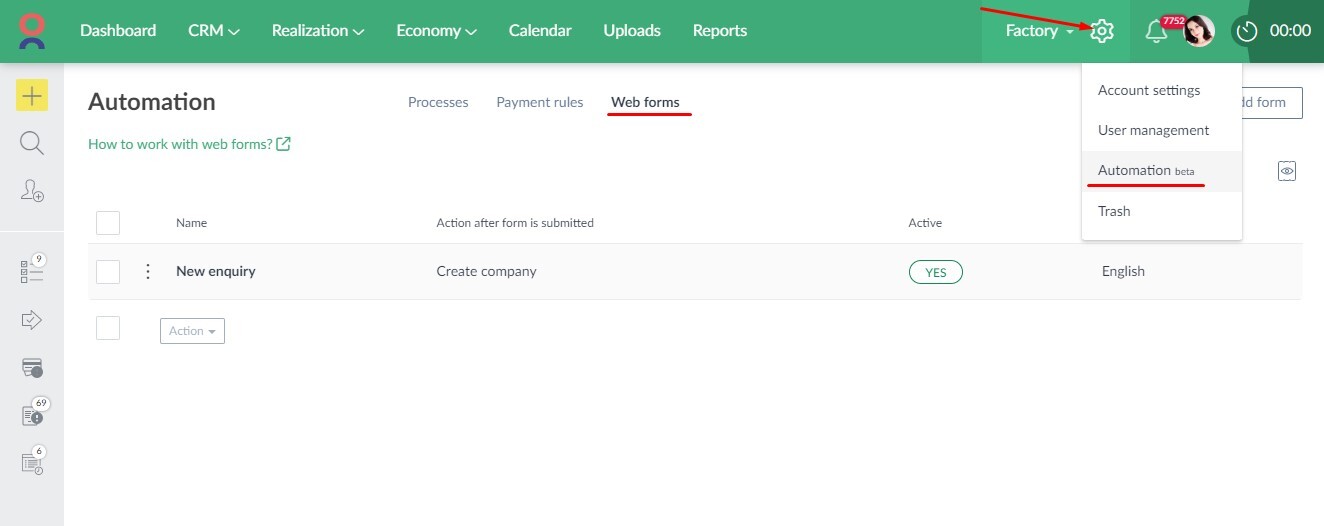Open search with the magnifier icon

[x=32, y=143]
